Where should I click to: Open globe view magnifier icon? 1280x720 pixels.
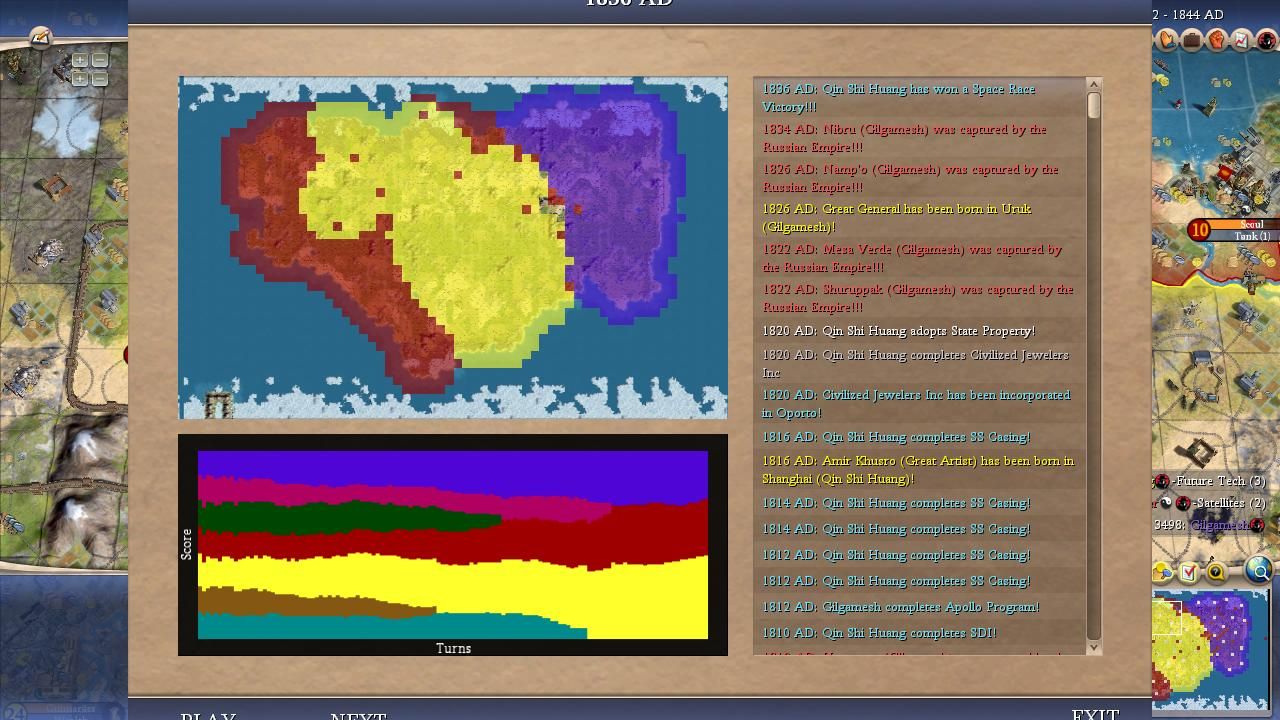[x=1258, y=571]
